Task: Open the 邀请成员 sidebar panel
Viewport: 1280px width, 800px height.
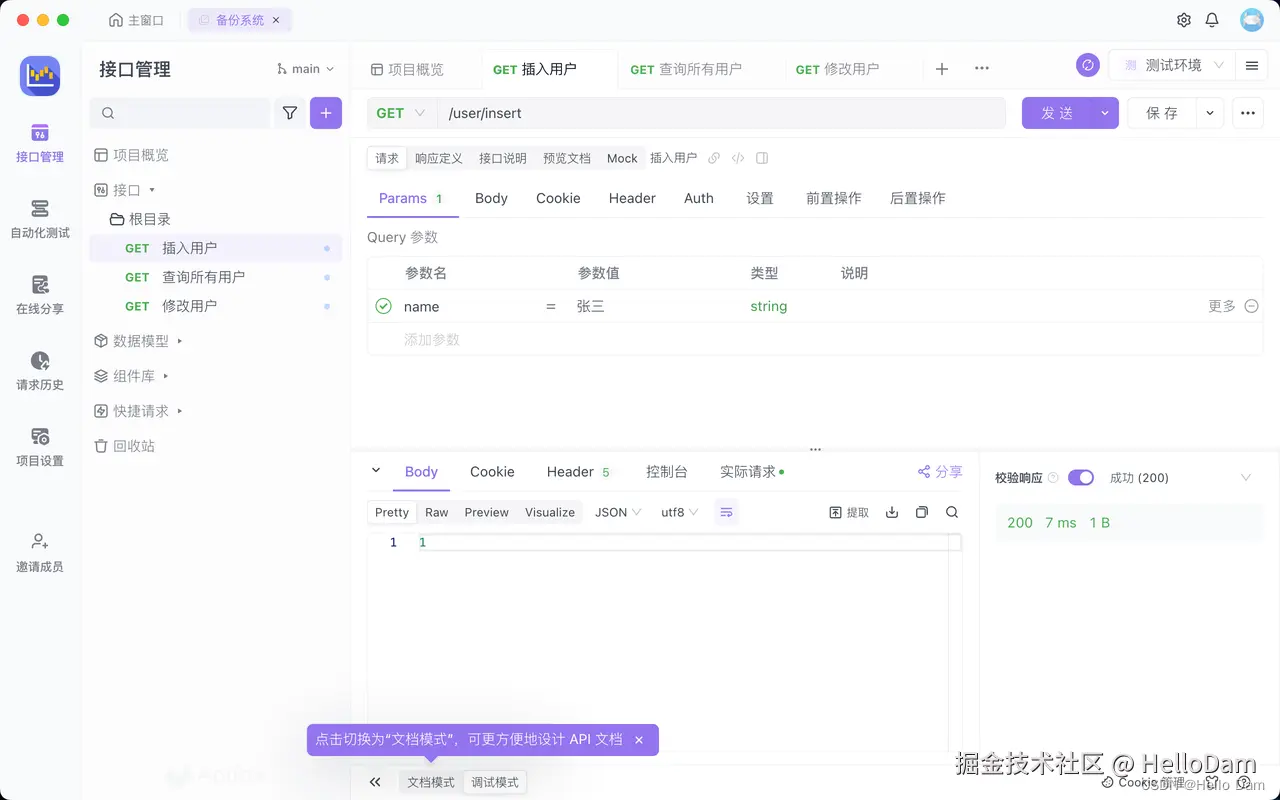Action: pyautogui.click(x=39, y=552)
